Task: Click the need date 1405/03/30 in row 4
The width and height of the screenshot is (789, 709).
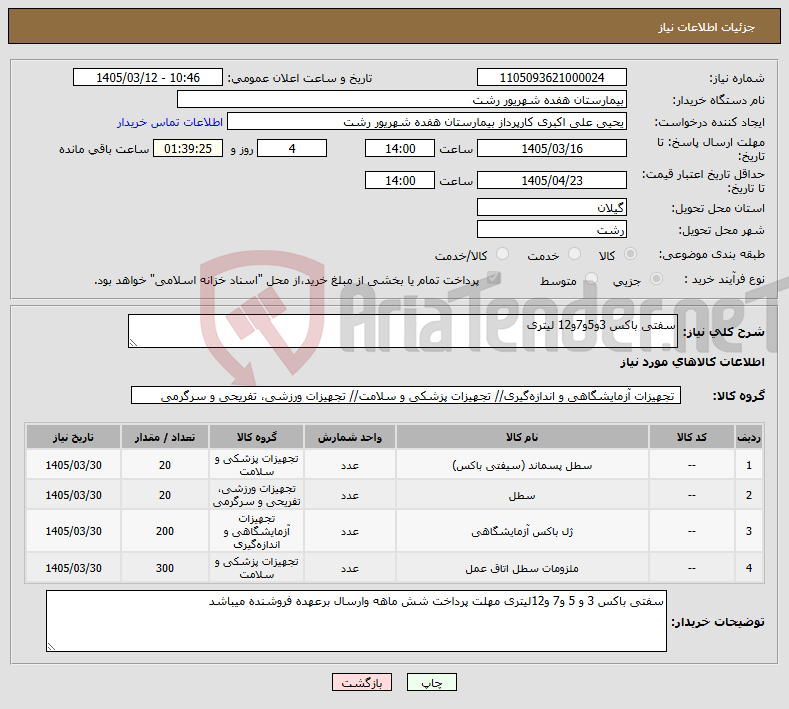Action: (x=73, y=568)
